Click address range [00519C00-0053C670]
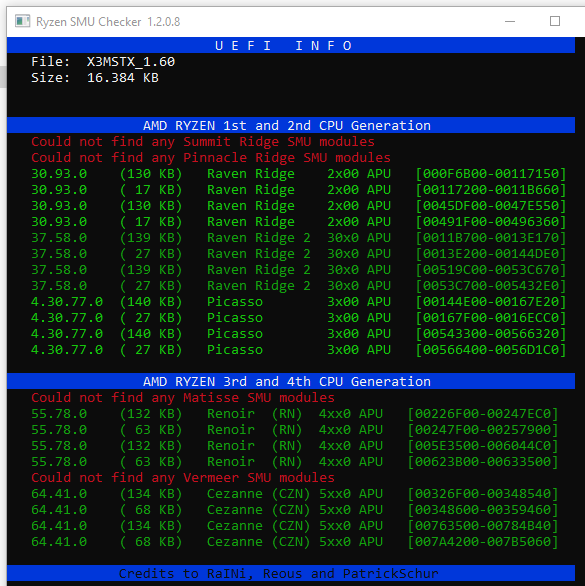The width and height of the screenshot is (585, 586). click(x=491, y=270)
